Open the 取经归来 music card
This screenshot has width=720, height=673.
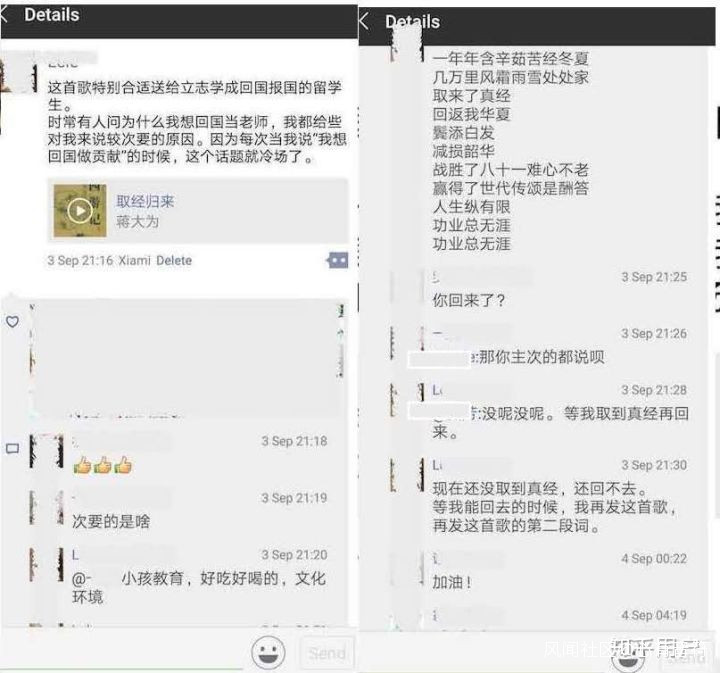click(x=198, y=211)
